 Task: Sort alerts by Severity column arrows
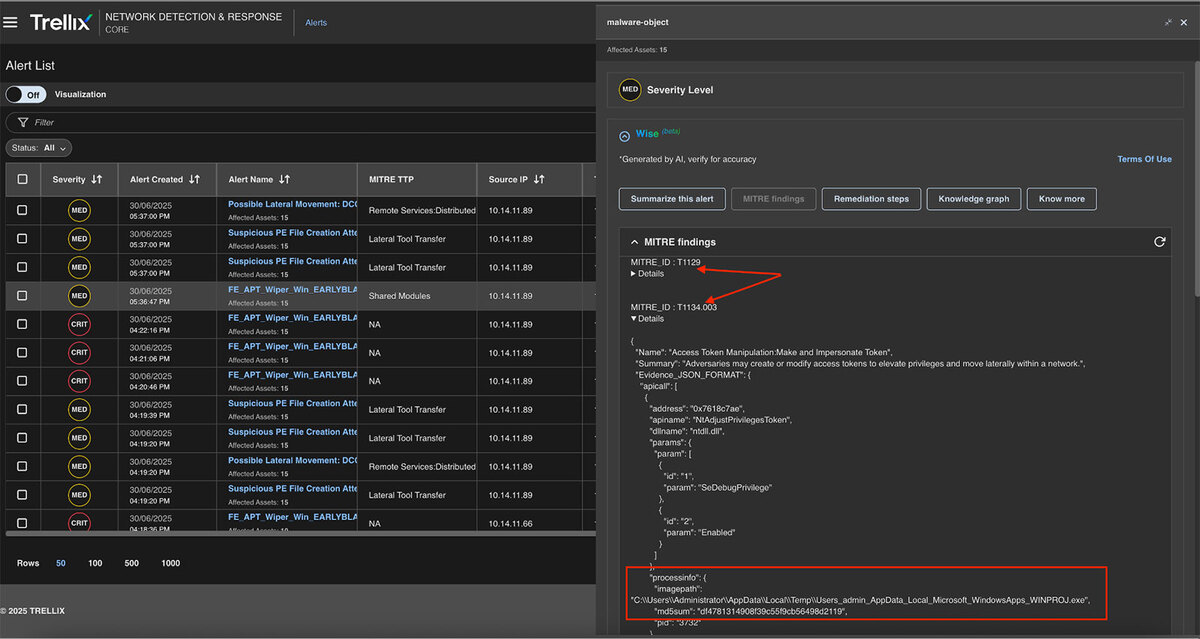(97, 179)
